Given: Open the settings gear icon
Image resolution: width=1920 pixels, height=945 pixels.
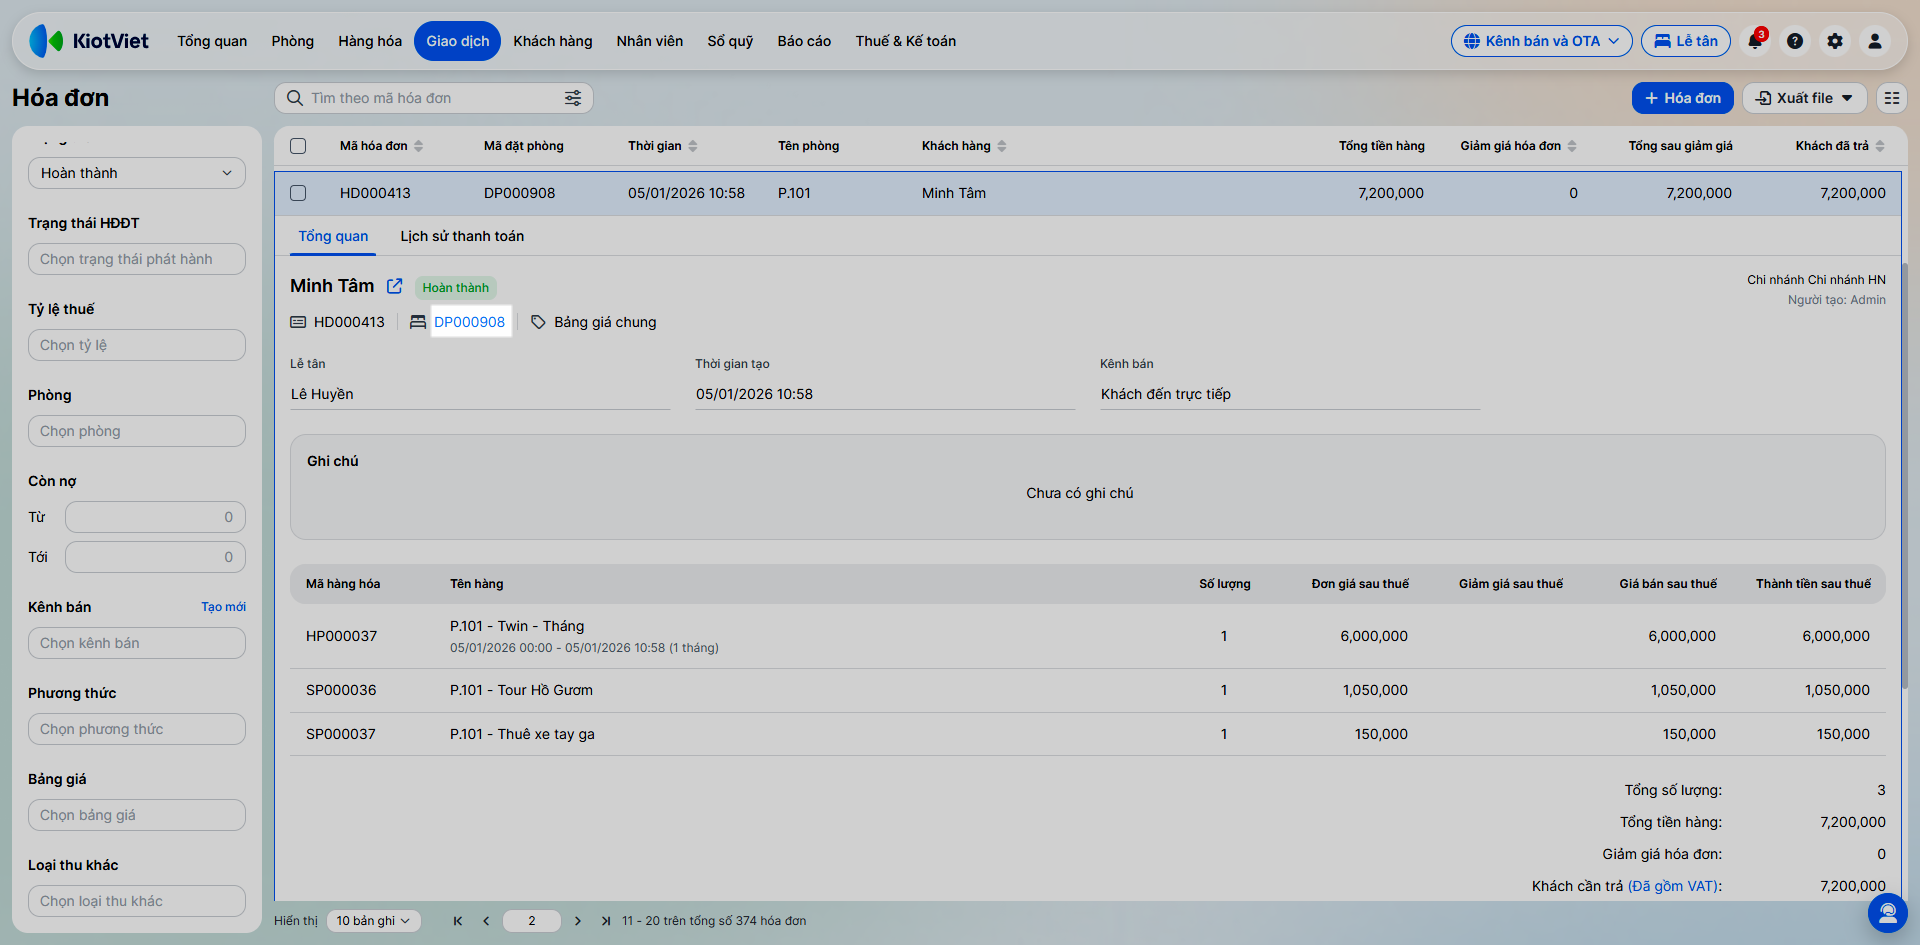Looking at the screenshot, I should click(x=1835, y=41).
